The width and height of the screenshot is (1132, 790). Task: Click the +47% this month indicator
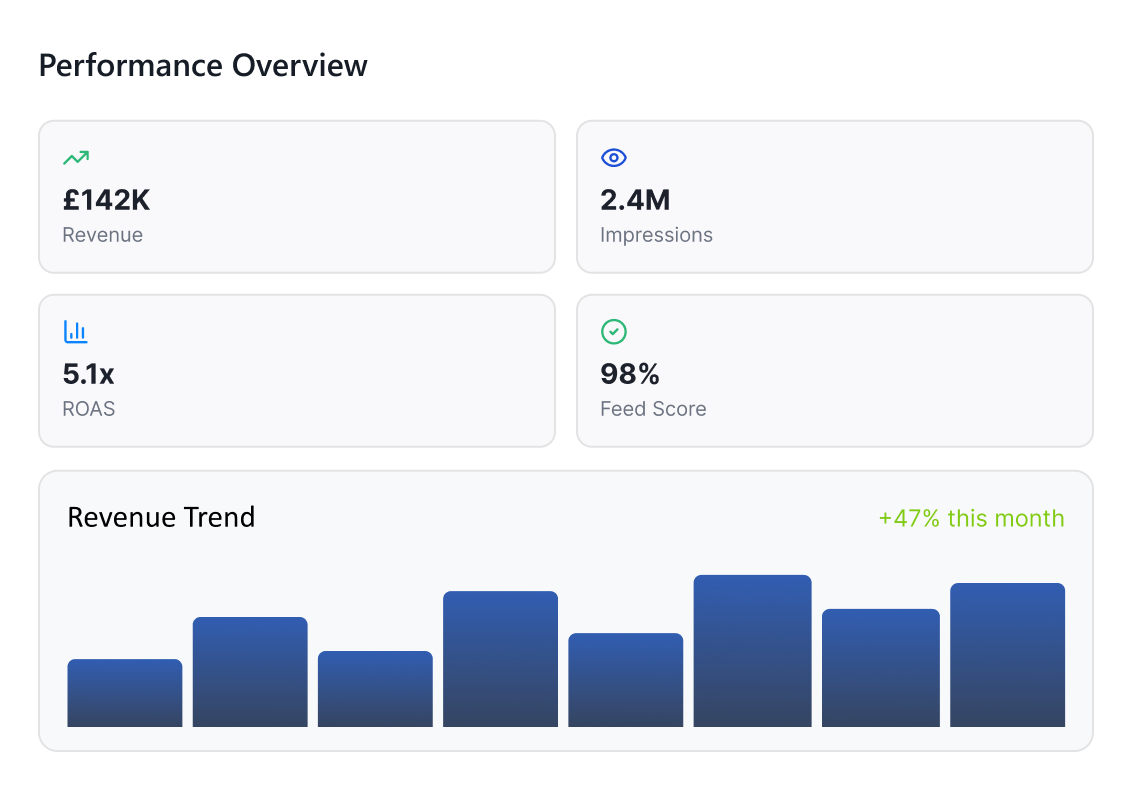point(971,519)
